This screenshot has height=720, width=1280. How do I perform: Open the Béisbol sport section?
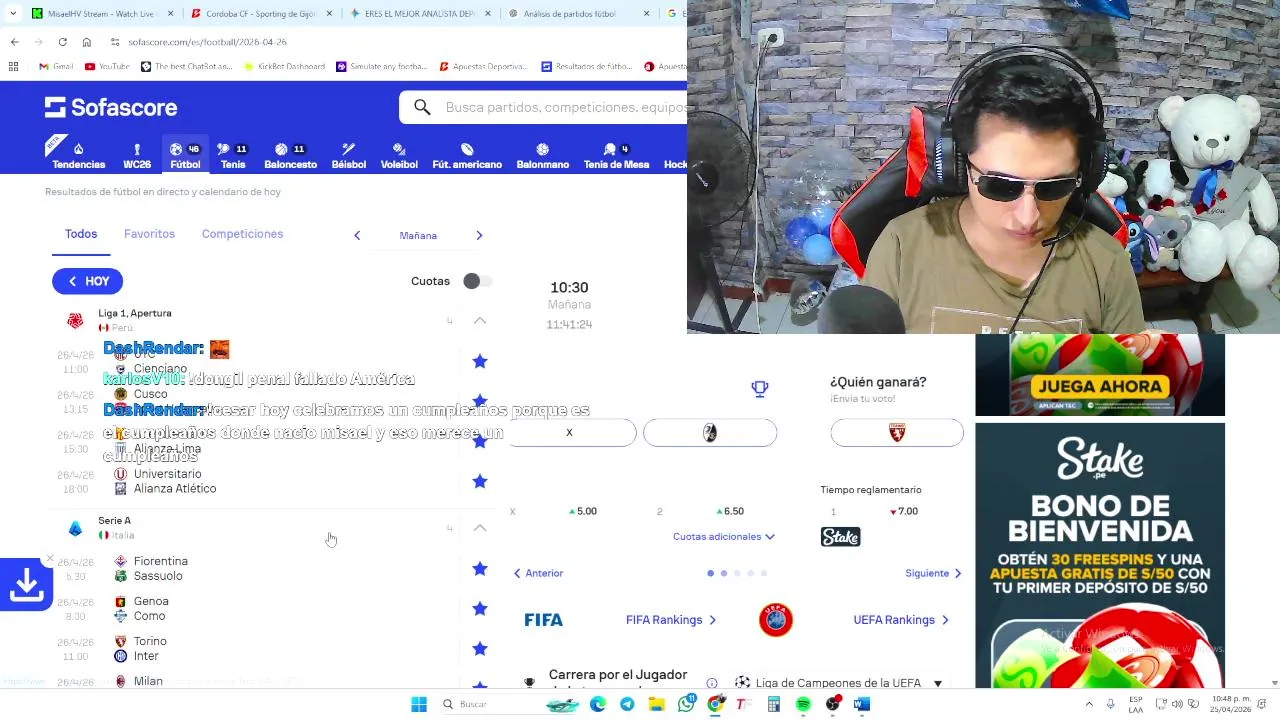[x=349, y=156]
